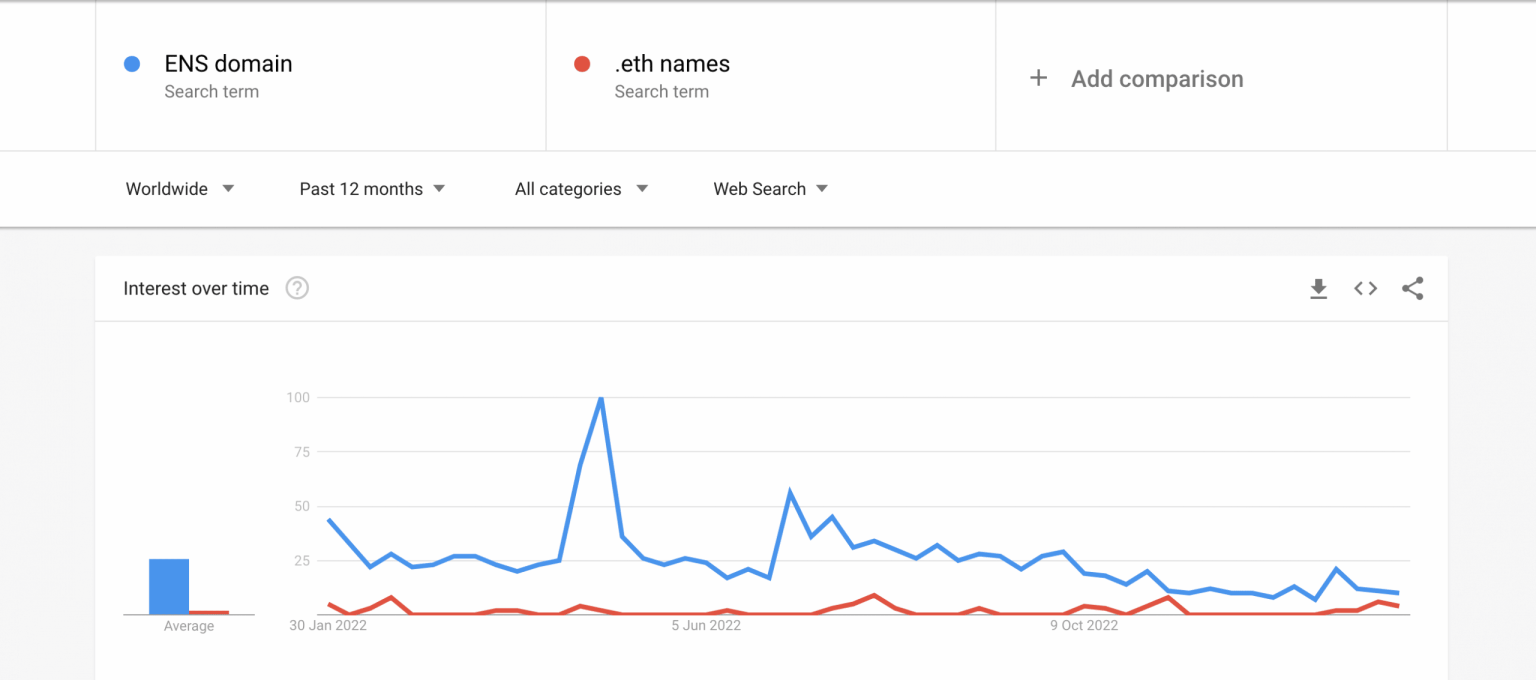Viewport: 1536px width, 680px height.
Task: Click the blue dot beside ENS domain
Action: [x=131, y=64]
